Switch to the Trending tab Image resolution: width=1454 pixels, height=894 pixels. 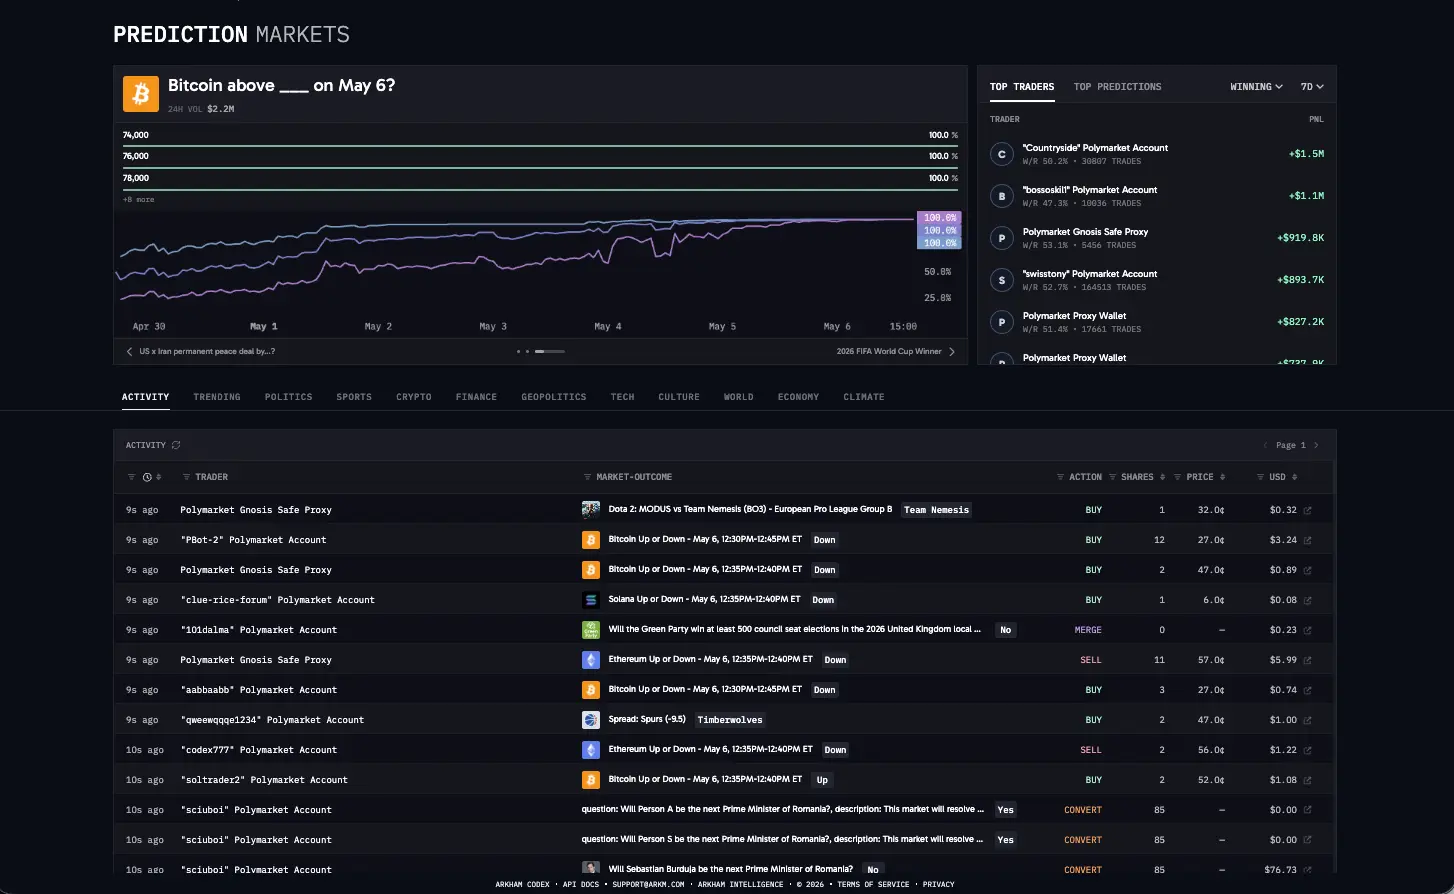coord(217,397)
